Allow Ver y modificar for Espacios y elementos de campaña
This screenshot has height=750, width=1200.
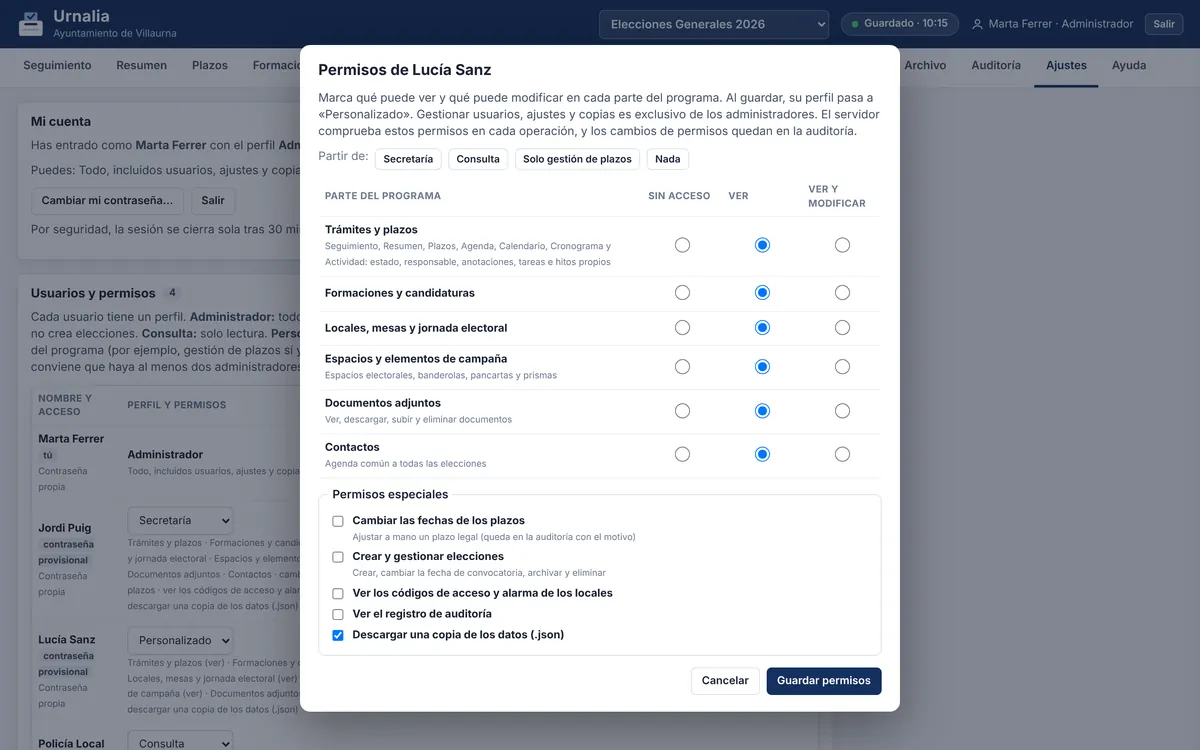click(842, 367)
